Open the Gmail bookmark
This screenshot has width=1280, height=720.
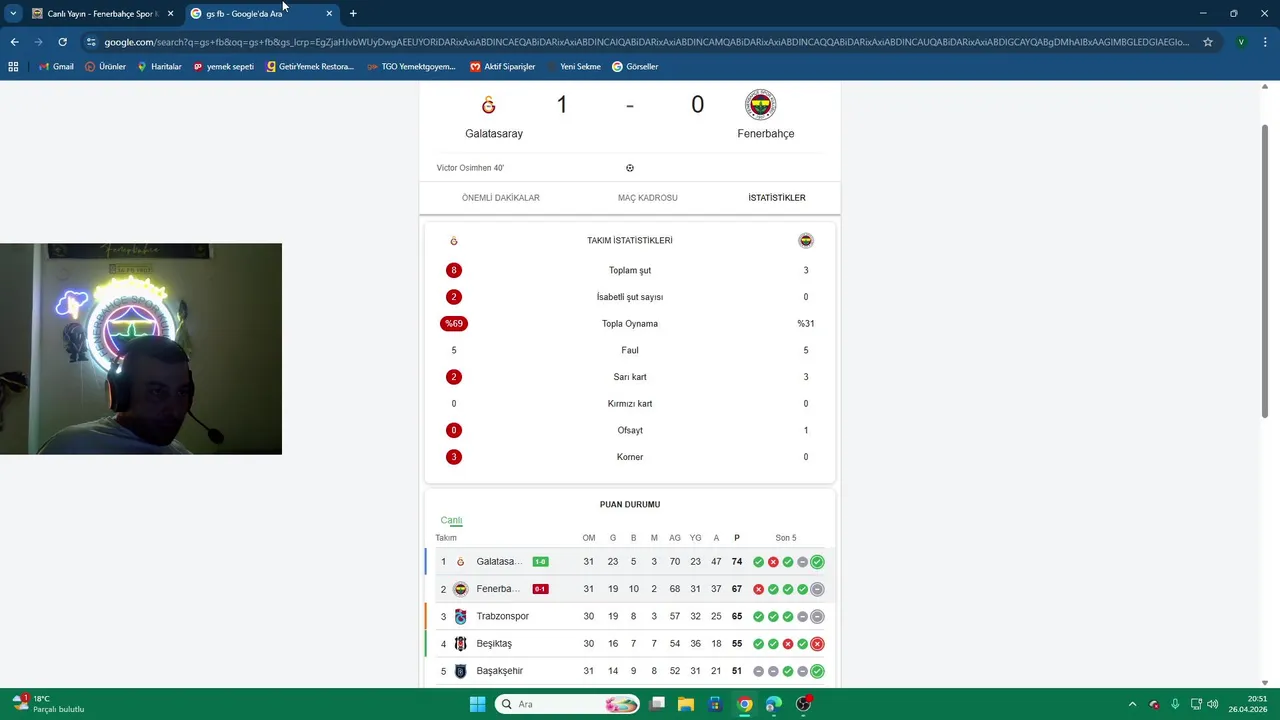(56, 67)
